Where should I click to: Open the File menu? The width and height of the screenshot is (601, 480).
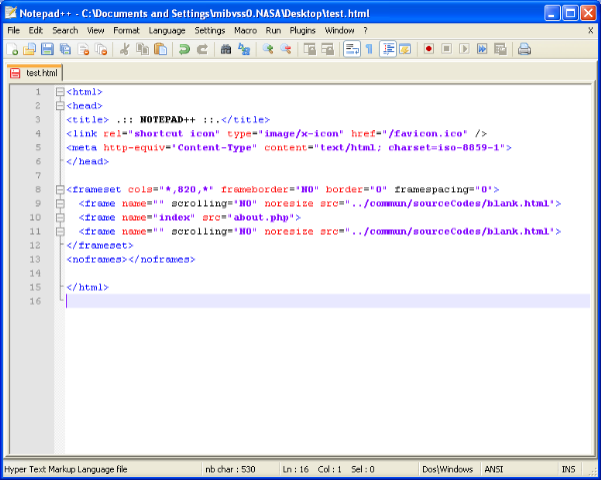pyautogui.click(x=13, y=30)
